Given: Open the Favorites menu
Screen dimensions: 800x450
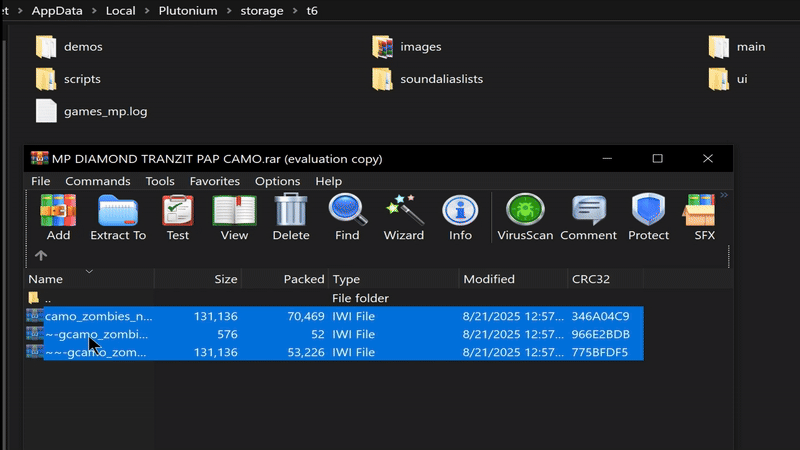Looking at the screenshot, I should coord(215,181).
